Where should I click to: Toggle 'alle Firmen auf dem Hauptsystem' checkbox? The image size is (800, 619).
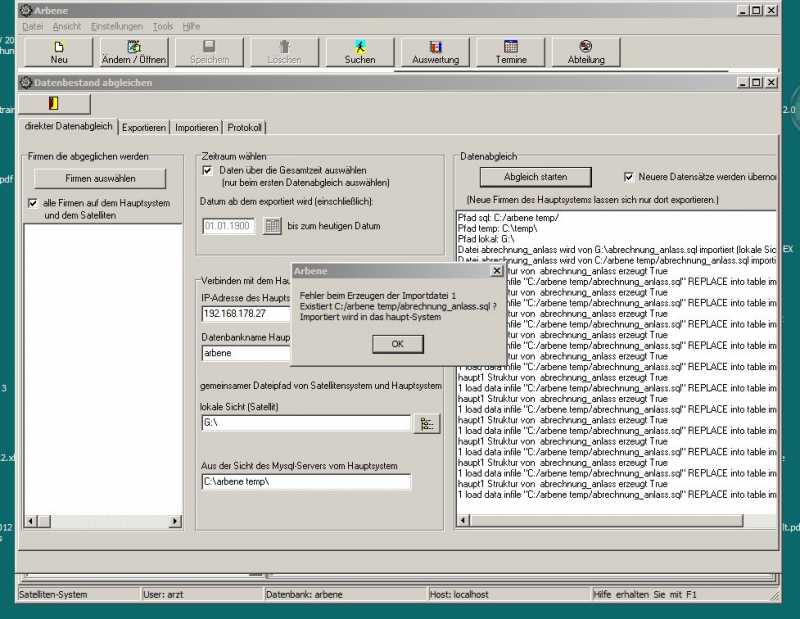pyautogui.click(x=34, y=203)
